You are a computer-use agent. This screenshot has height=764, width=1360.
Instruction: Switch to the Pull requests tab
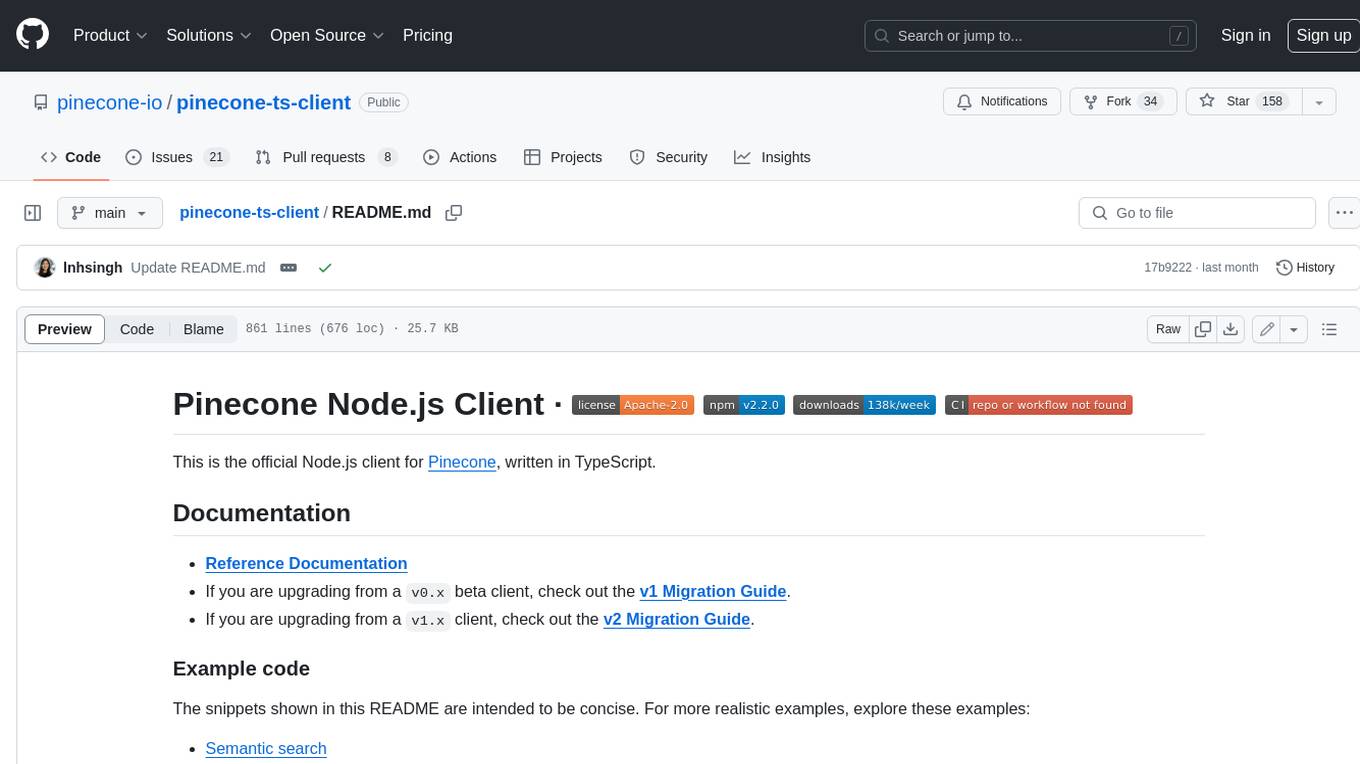coord(326,157)
